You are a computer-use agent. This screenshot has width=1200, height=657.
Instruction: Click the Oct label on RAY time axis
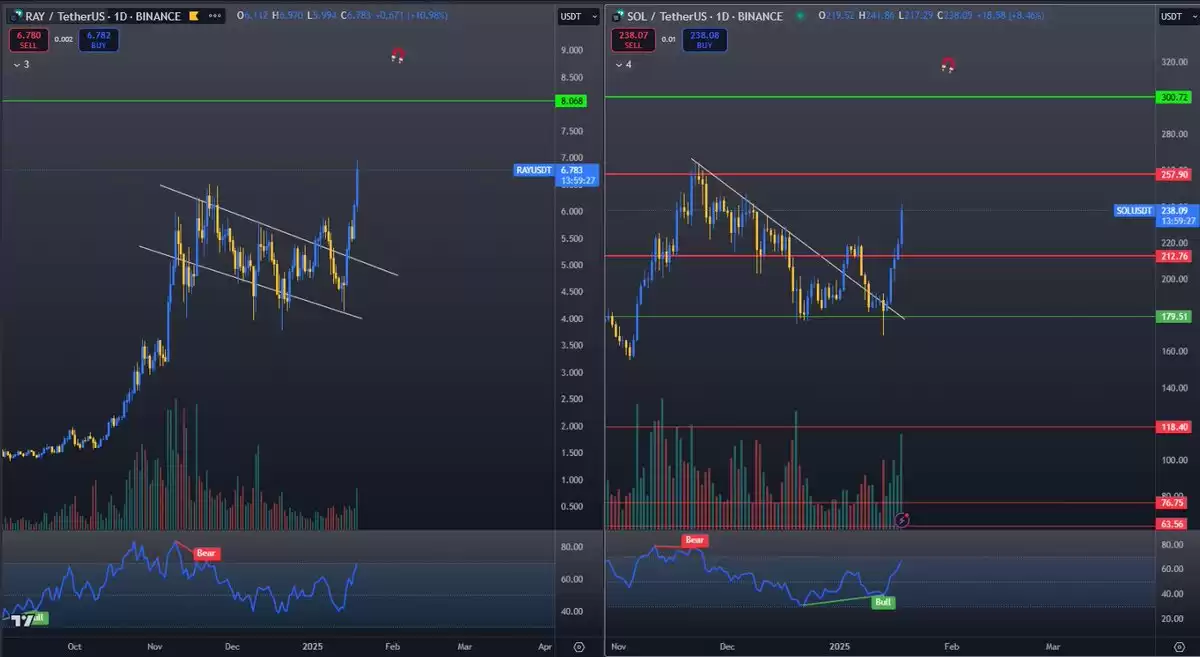pyautogui.click(x=74, y=646)
